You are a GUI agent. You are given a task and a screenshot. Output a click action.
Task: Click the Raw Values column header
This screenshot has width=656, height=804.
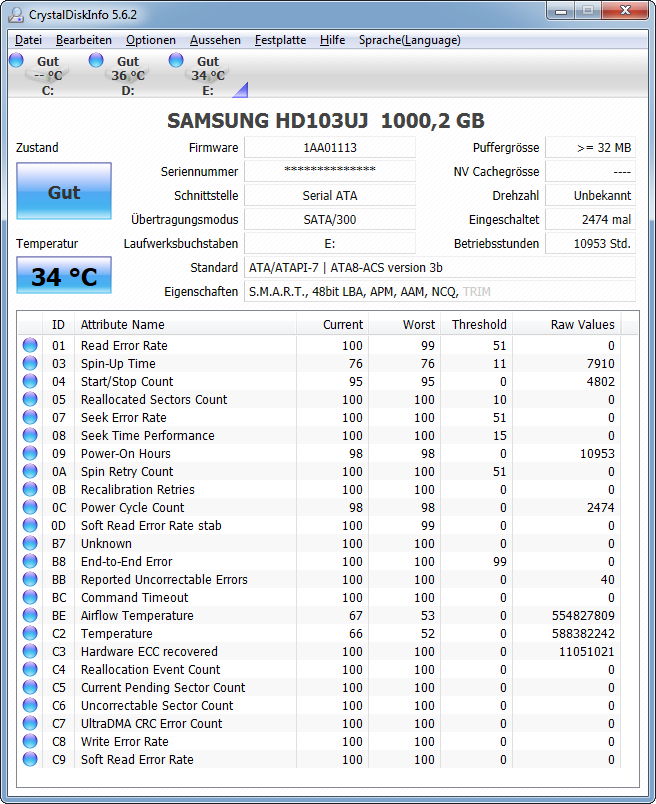[x=567, y=325]
